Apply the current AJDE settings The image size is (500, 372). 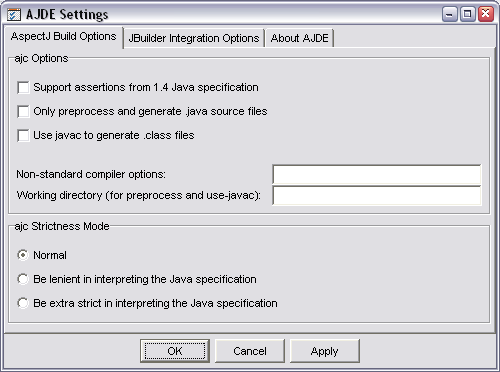coord(325,351)
